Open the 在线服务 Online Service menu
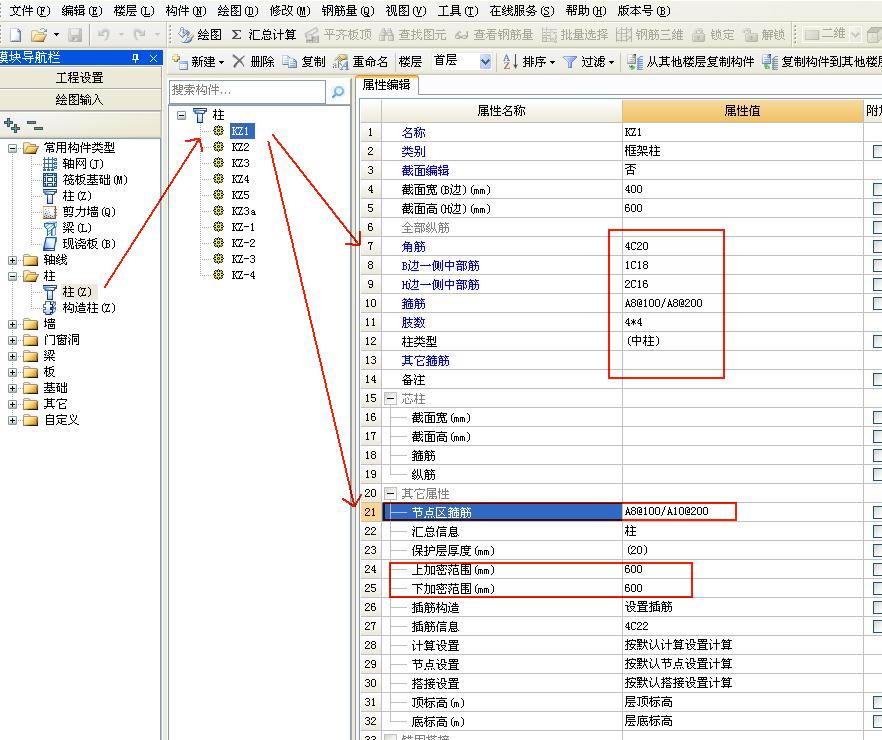882x740 pixels. [521, 10]
